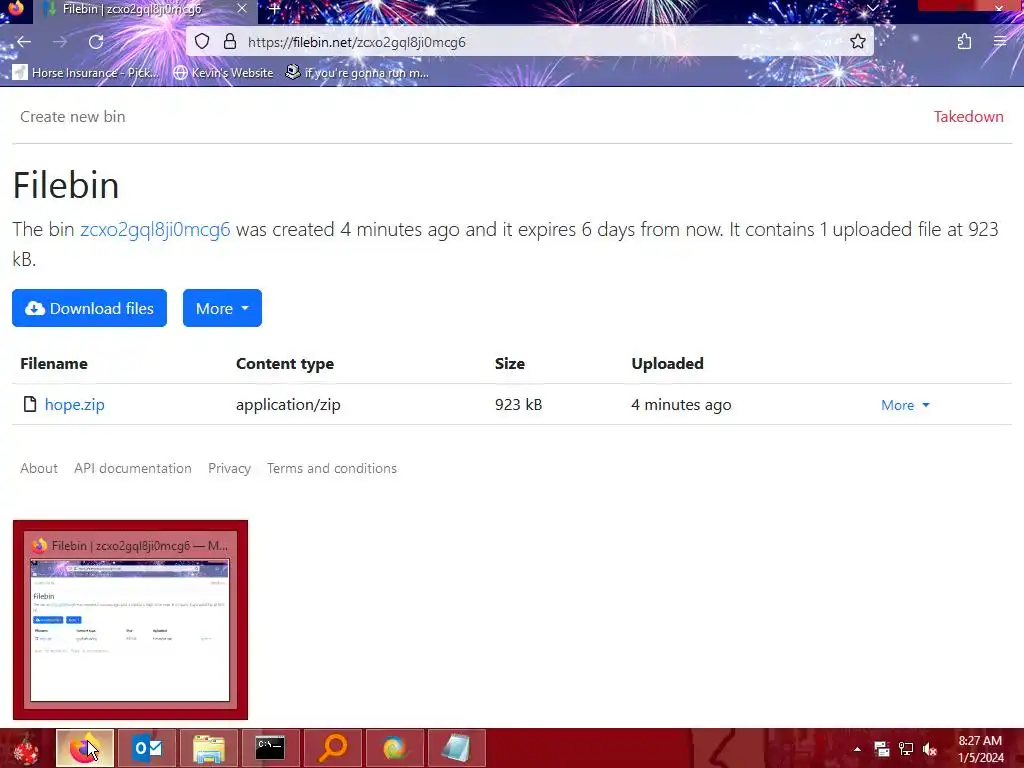The height and width of the screenshot is (768, 1024).
Task: Open the network tray icon
Action: click(x=906, y=749)
